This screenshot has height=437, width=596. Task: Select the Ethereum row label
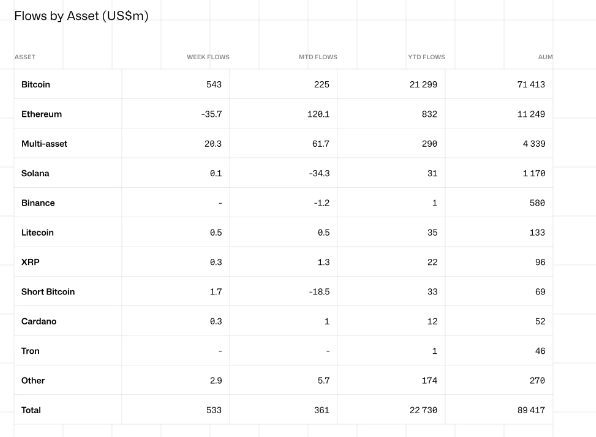coord(41,114)
